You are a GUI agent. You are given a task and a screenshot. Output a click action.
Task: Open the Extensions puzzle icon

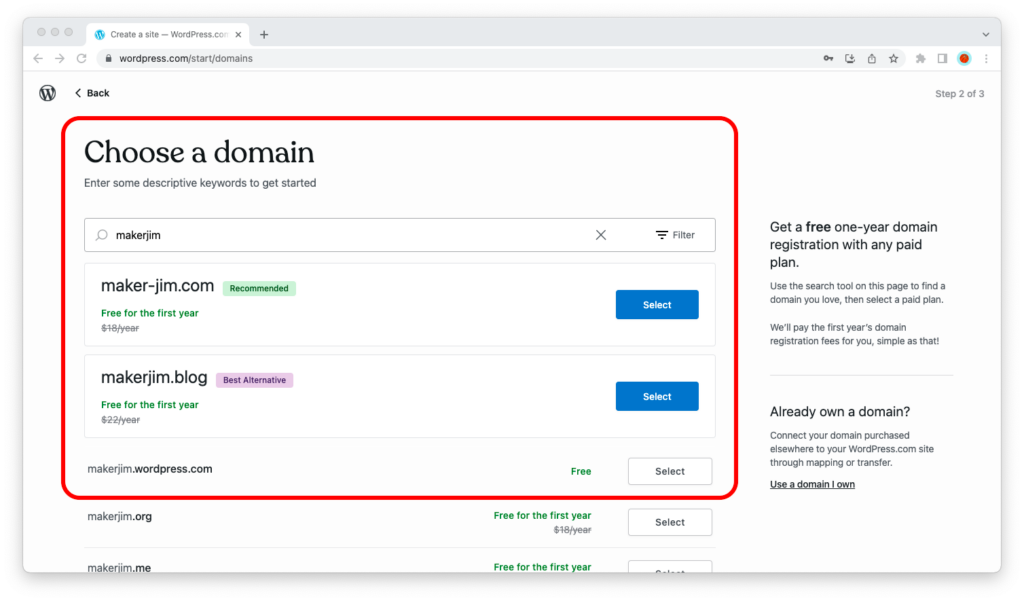(x=921, y=59)
